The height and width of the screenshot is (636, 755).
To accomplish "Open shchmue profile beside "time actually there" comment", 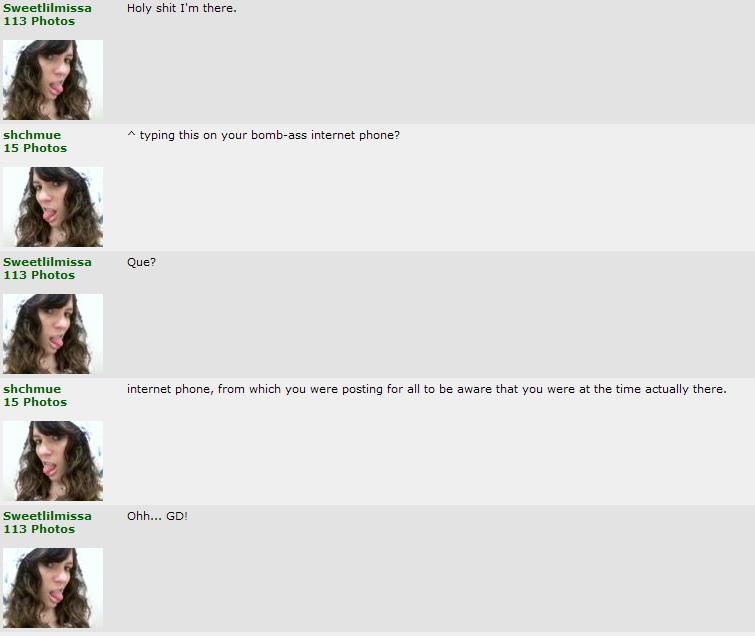I will pos(32,389).
